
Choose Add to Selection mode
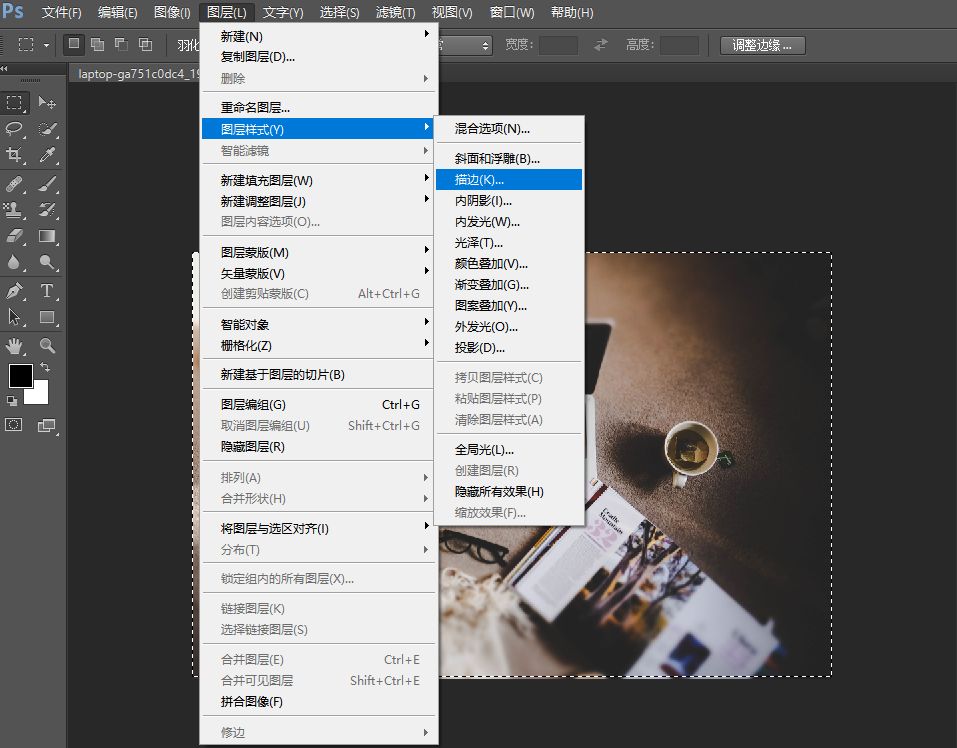(x=98, y=45)
